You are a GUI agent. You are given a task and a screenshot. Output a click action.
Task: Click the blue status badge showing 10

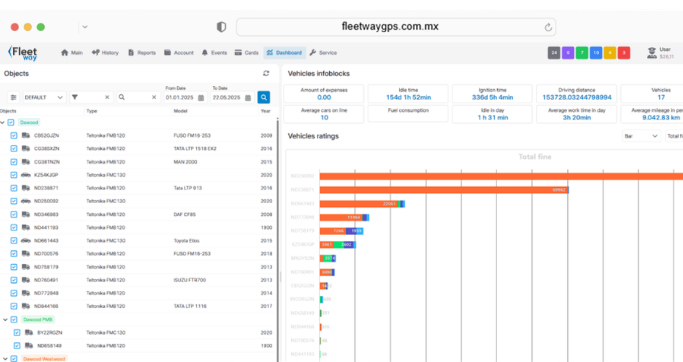(x=596, y=53)
